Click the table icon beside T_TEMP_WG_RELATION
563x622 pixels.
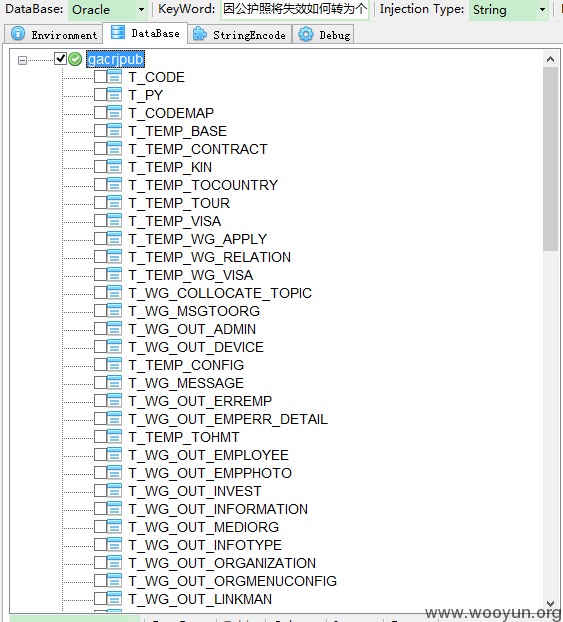(x=115, y=257)
